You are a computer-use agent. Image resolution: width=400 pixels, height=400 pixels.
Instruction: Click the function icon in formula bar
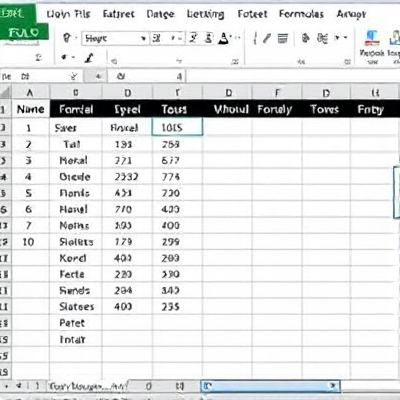121,77
